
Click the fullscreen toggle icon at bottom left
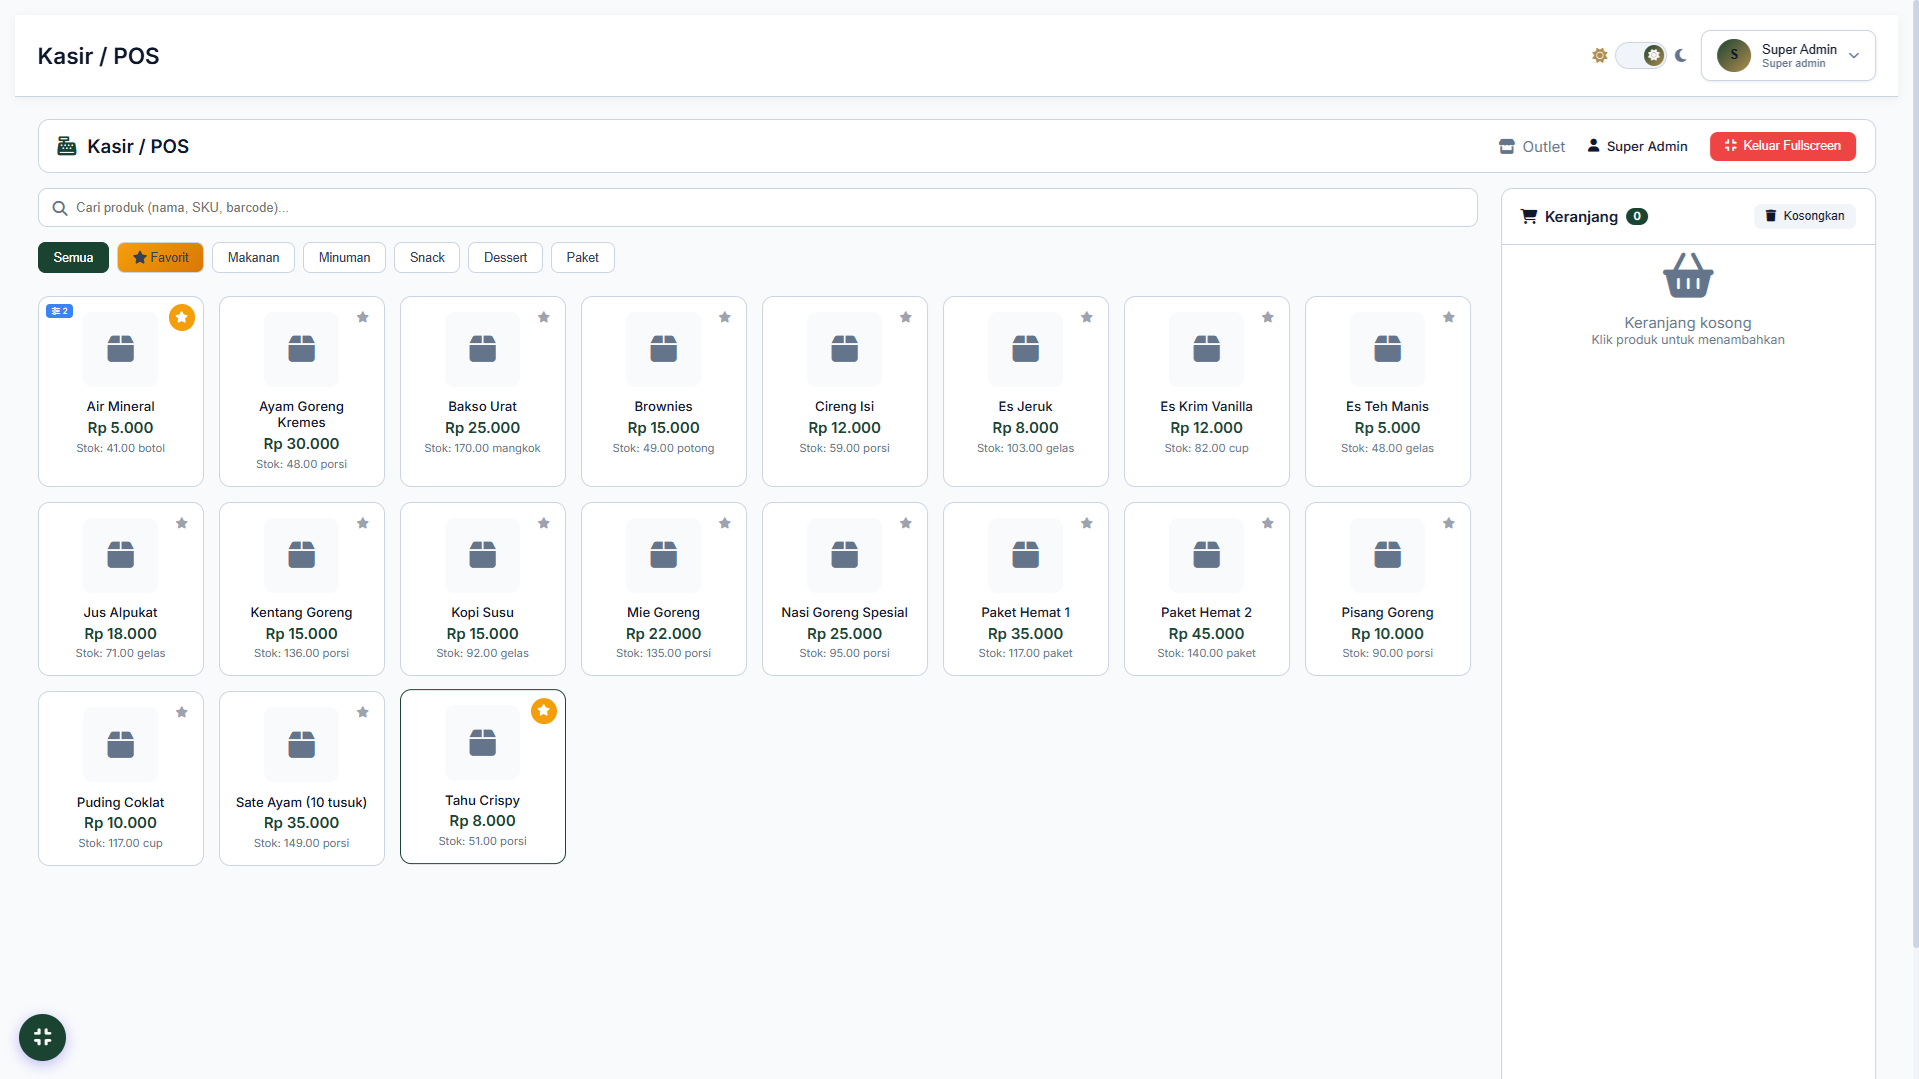(x=42, y=1037)
